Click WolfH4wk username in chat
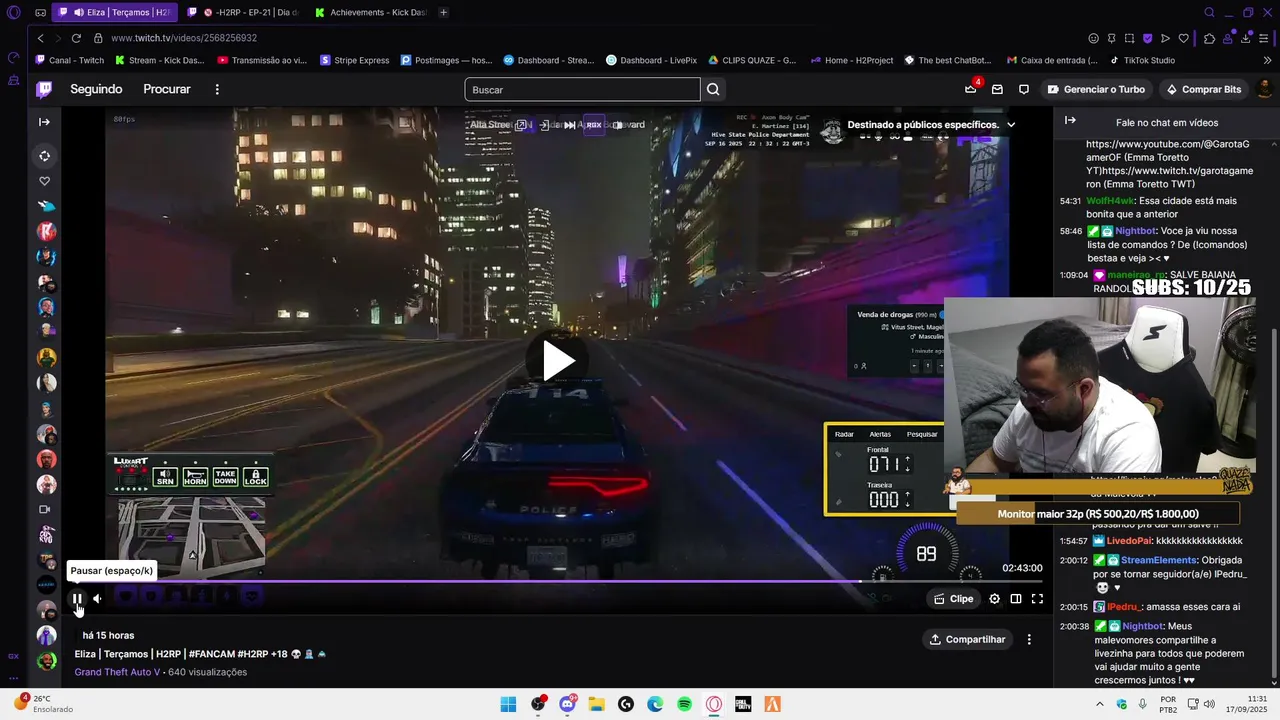The width and height of the screenshot is (1280, 720). 1110,200
